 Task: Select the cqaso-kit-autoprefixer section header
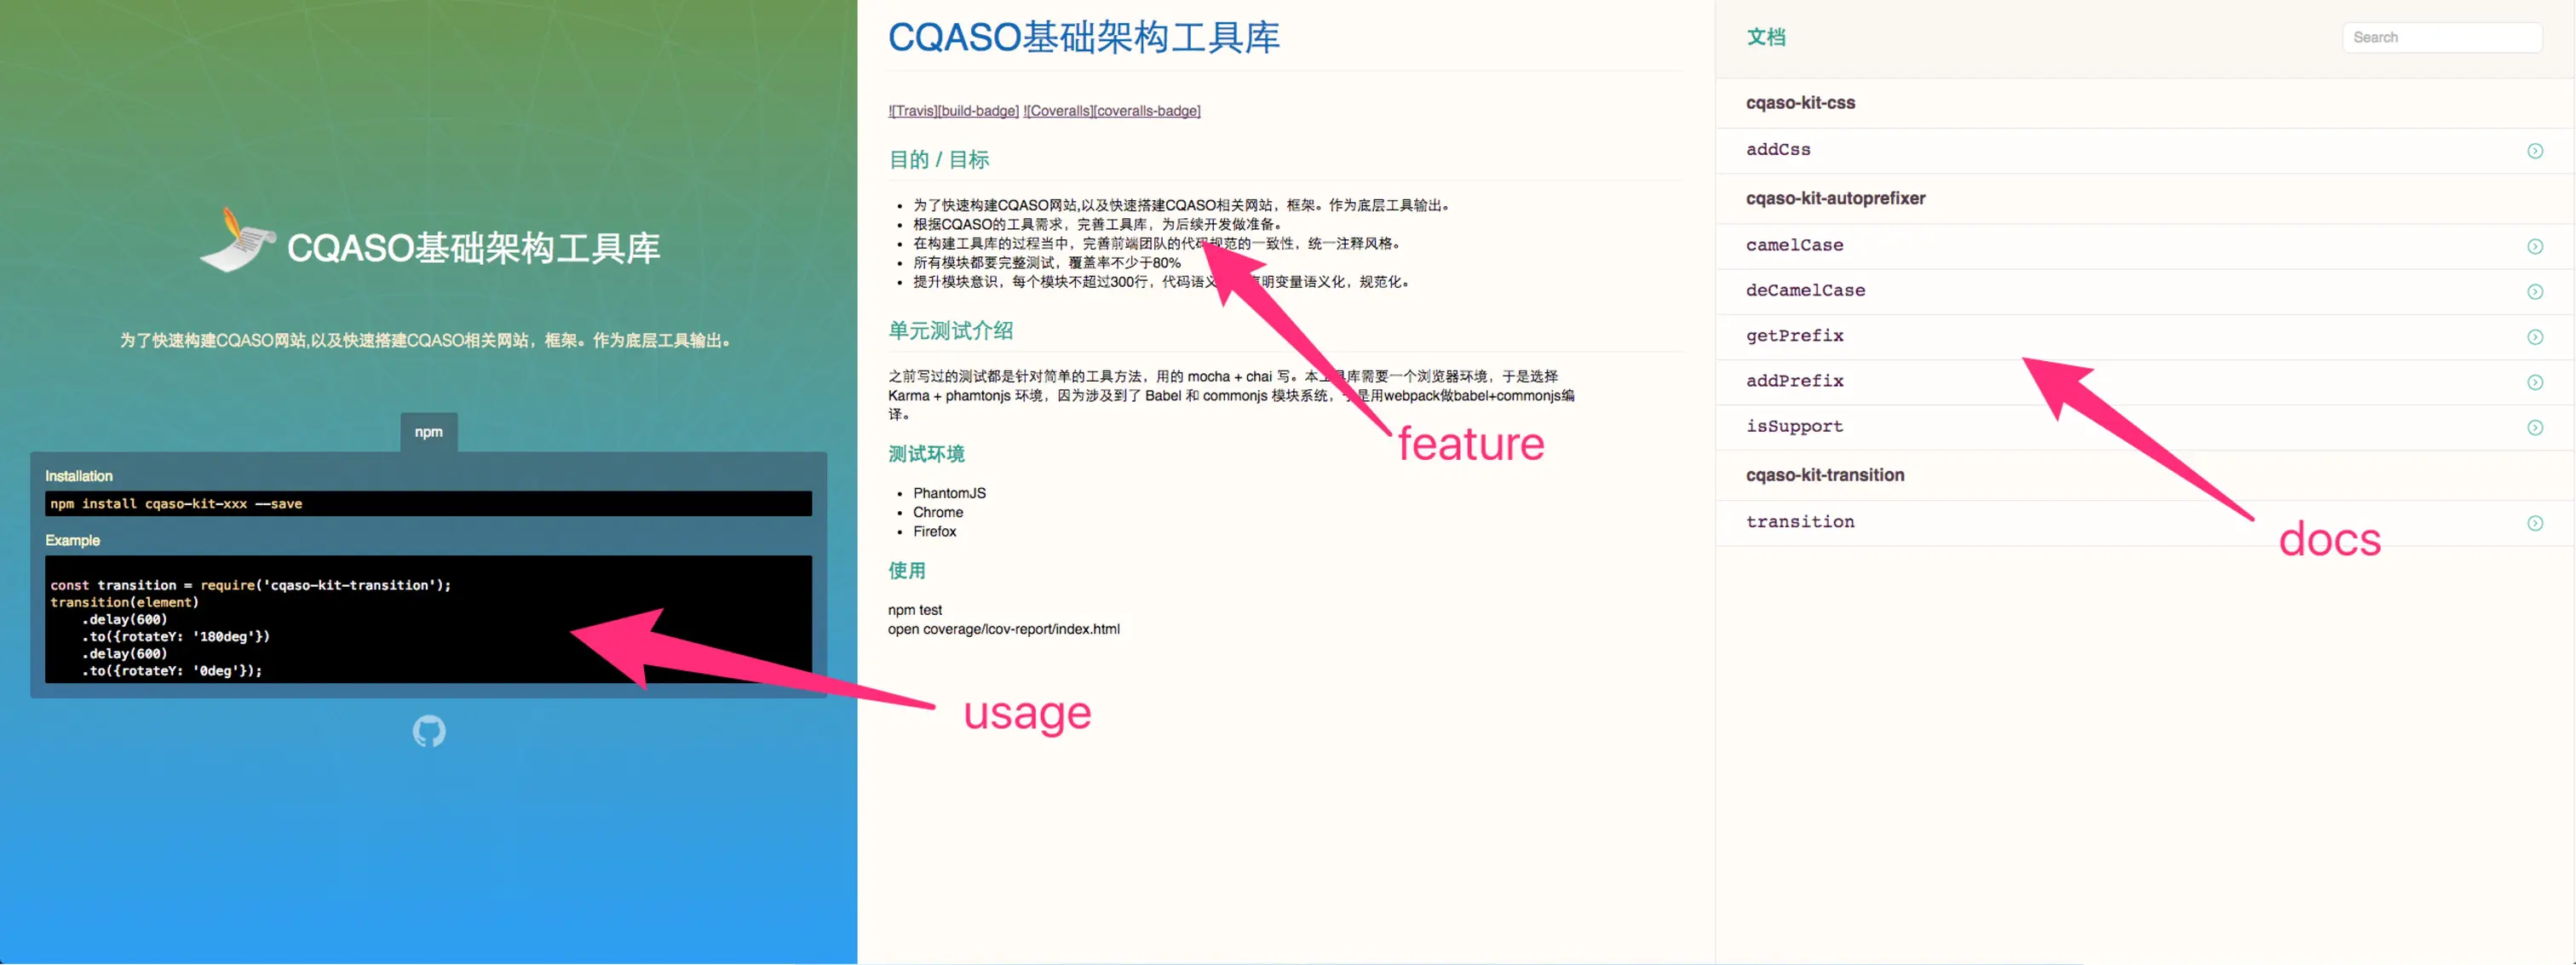(x=1835, y=198)
